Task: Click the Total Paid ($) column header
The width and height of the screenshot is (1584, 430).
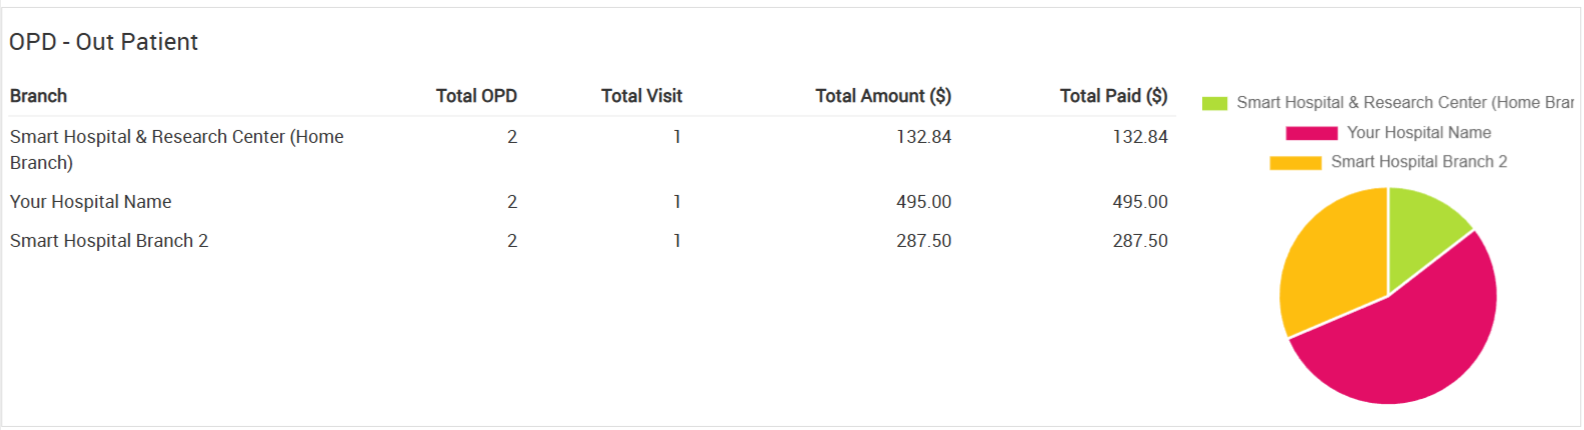Action: [x=1113, y=96]
